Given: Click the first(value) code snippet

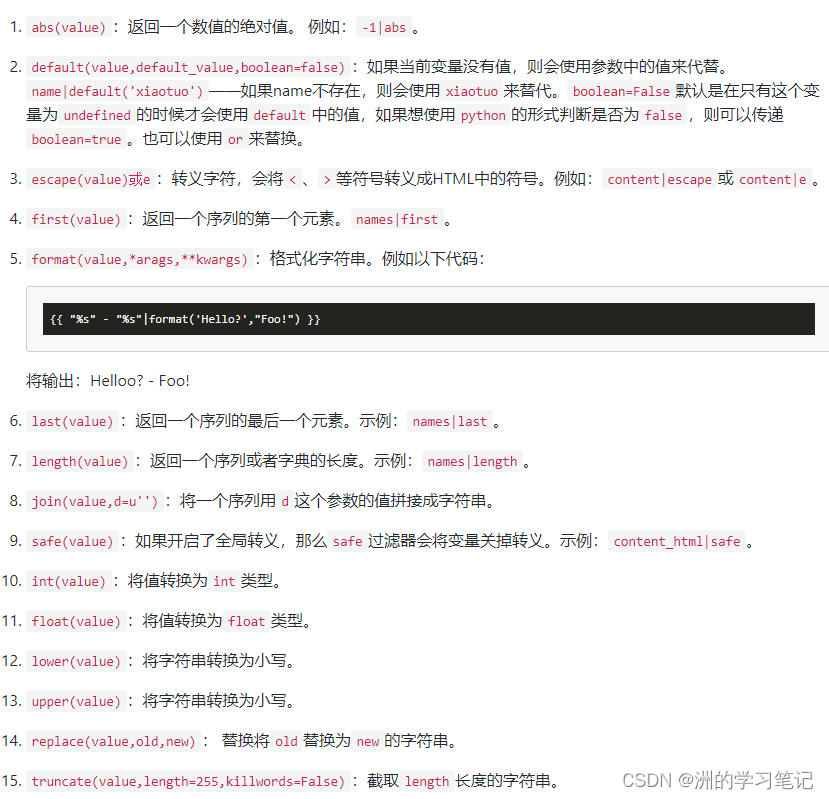Looking at the screenshot, I should (x=76, y=219).
